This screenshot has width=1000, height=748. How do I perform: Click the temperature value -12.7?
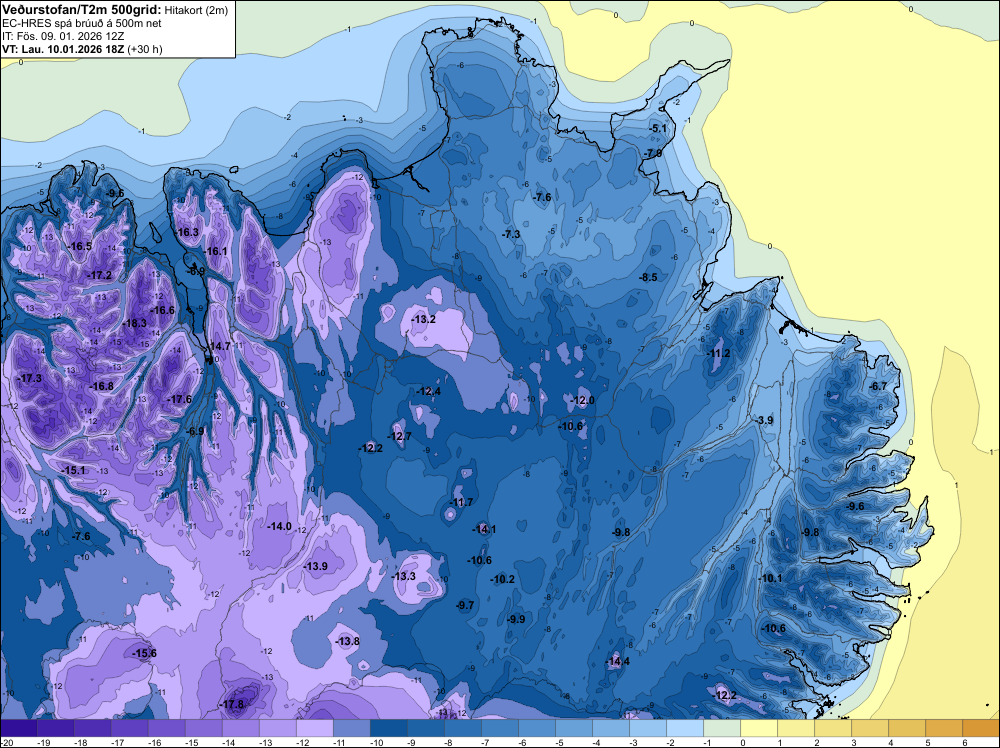tap(399, 436)
